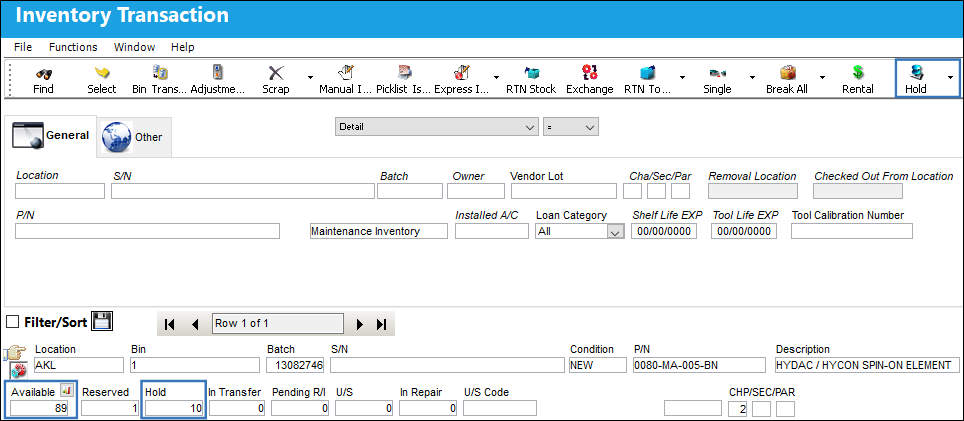Click the Find binoculars toolbar icon

coord(43,73)
